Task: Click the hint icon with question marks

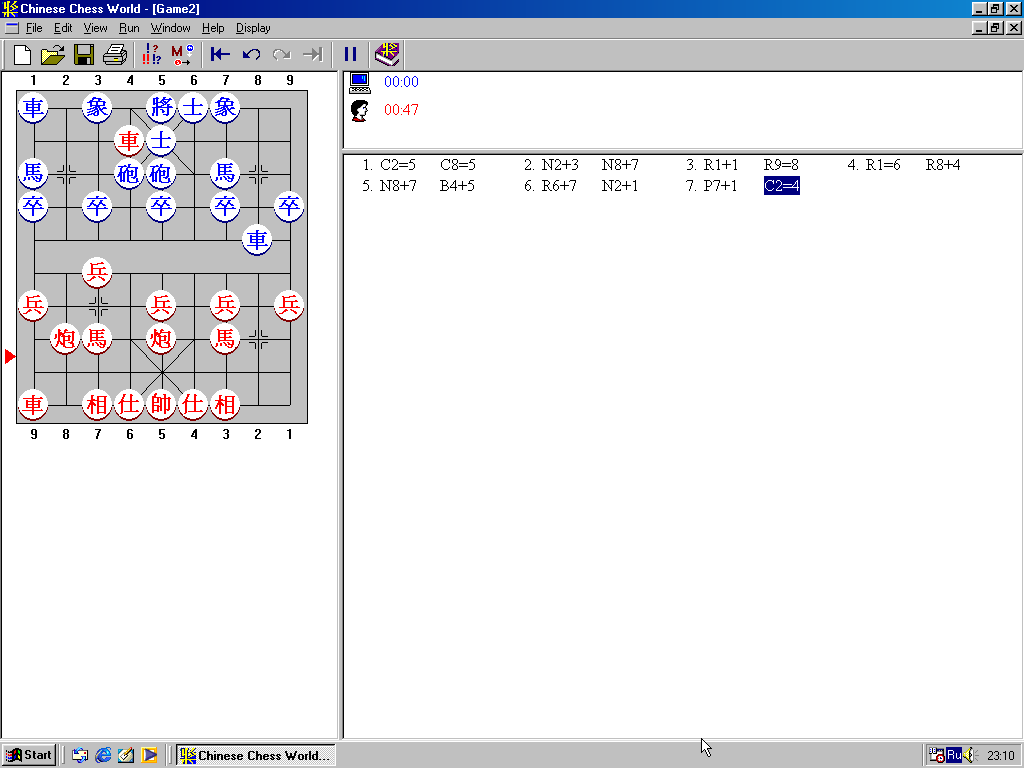Action: (152, 54)
